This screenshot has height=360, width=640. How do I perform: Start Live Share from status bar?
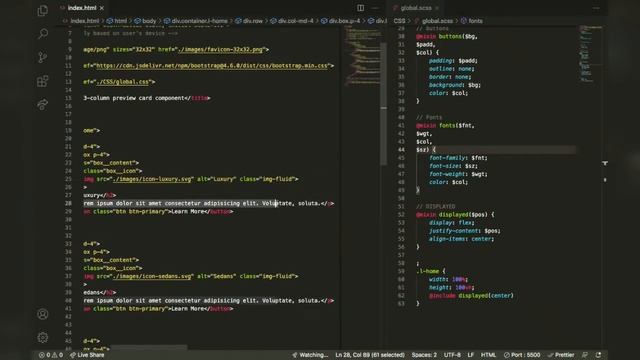[x=87, y=355]
